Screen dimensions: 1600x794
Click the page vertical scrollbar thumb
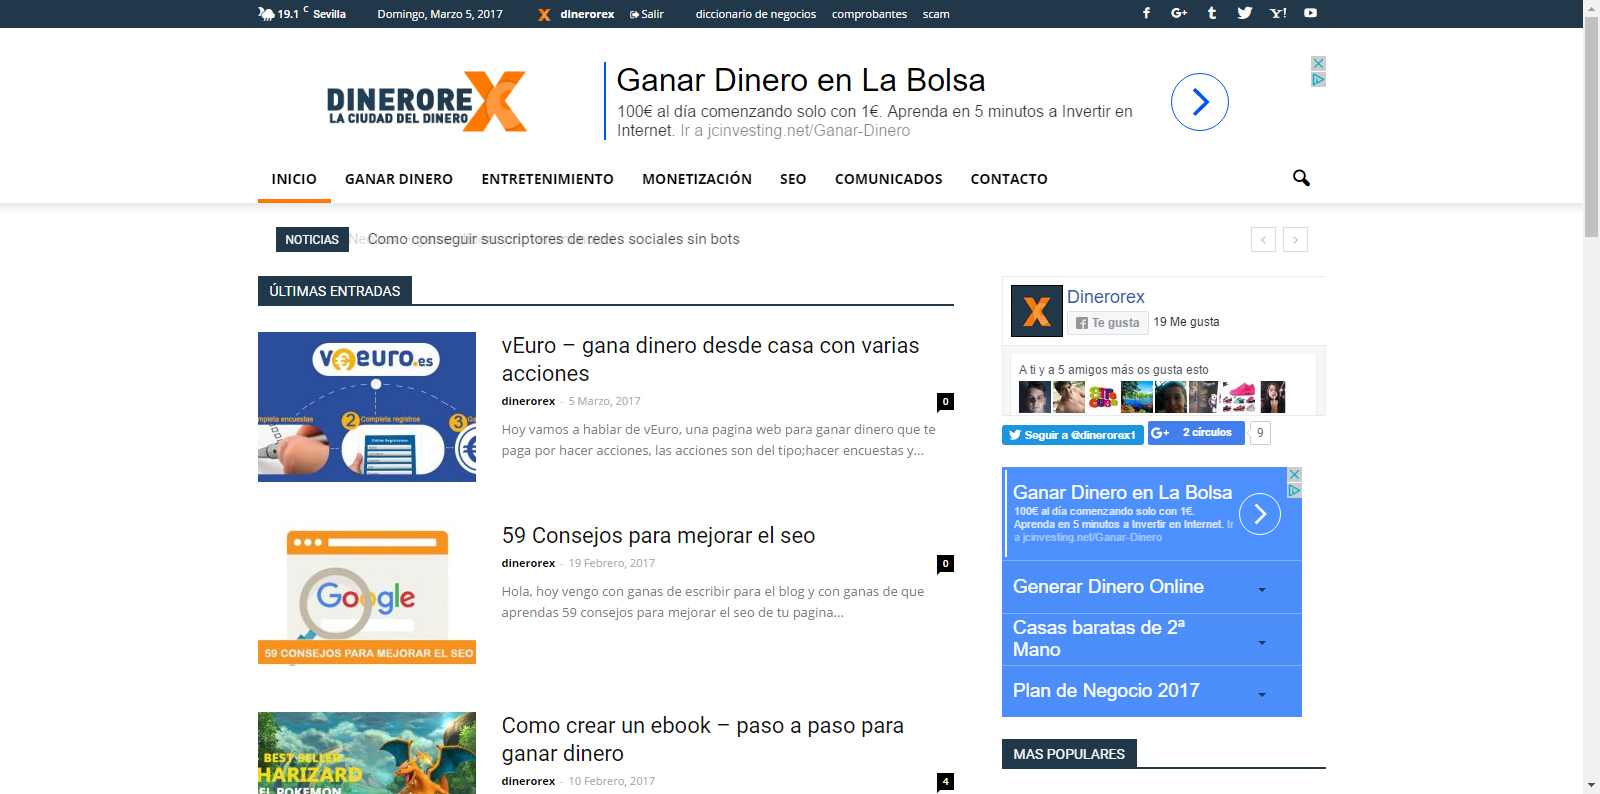pos(1591,127)
